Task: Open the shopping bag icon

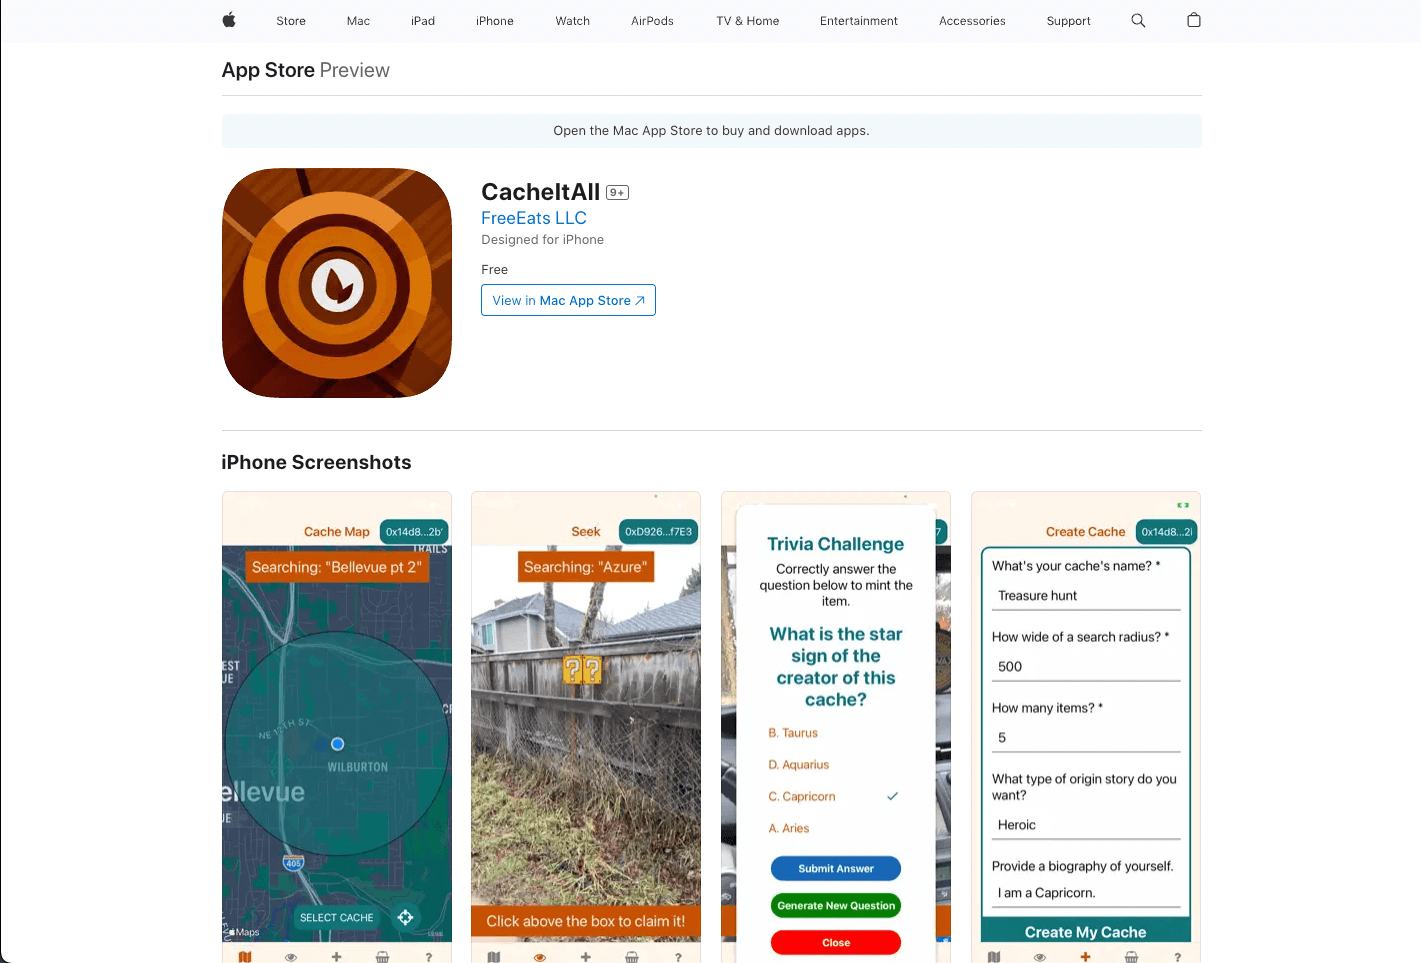Action: 1193,20
